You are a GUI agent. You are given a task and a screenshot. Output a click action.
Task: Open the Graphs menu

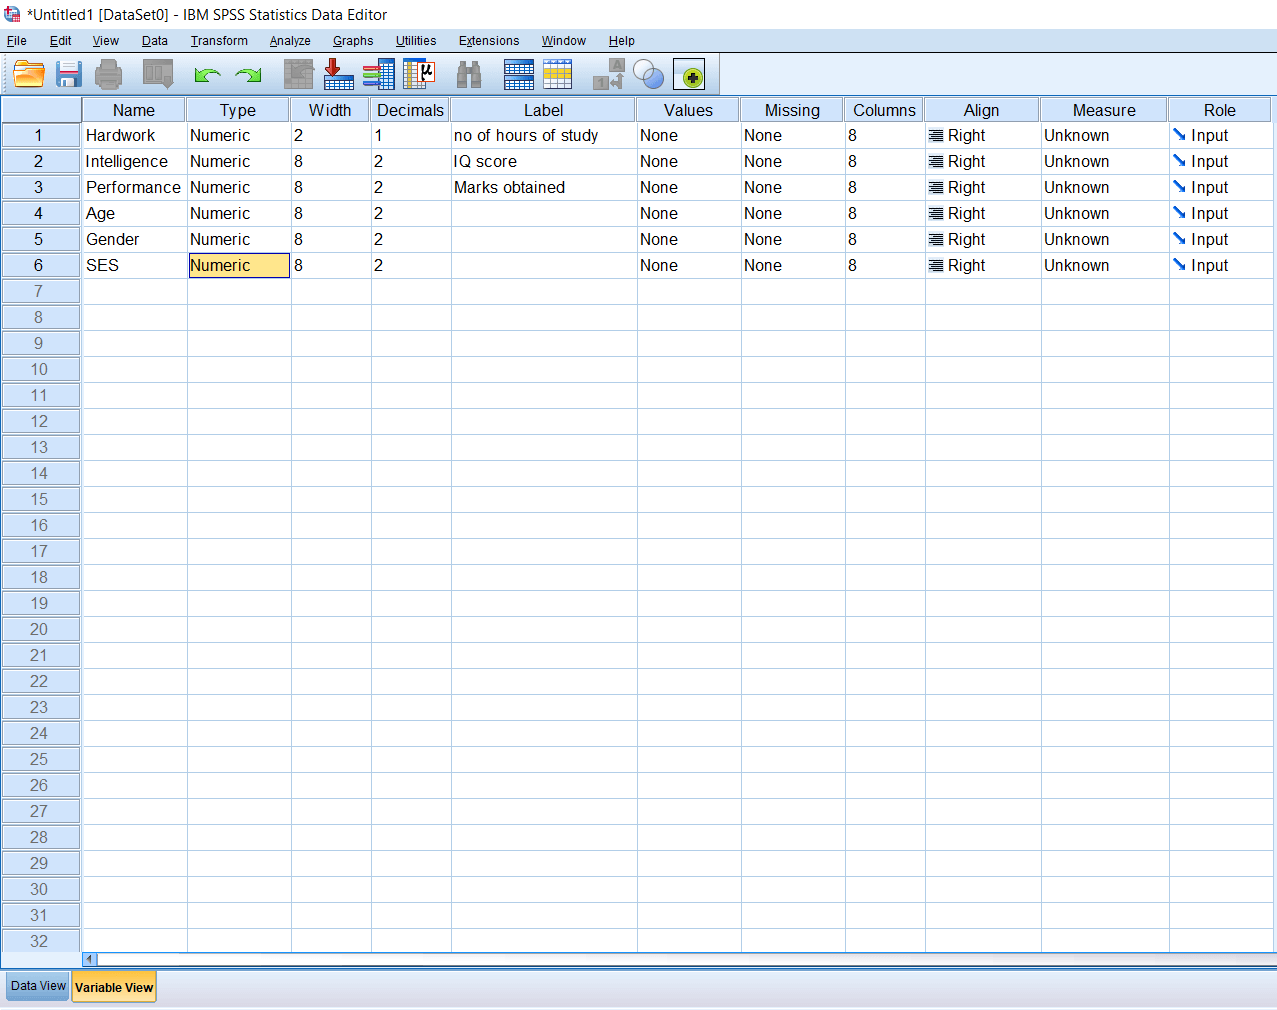click(x=352, y=40)
